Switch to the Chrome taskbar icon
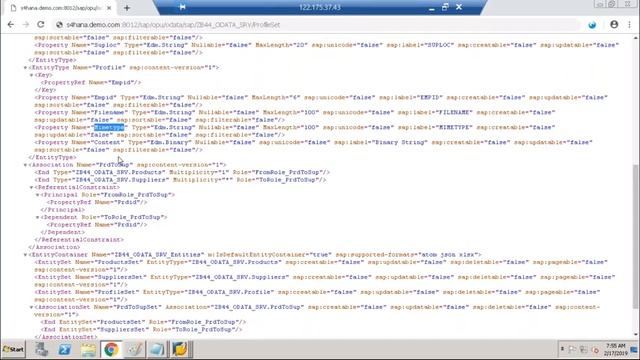Image resolution: width=640 pixels, height=360 pixels. (111, 349)
